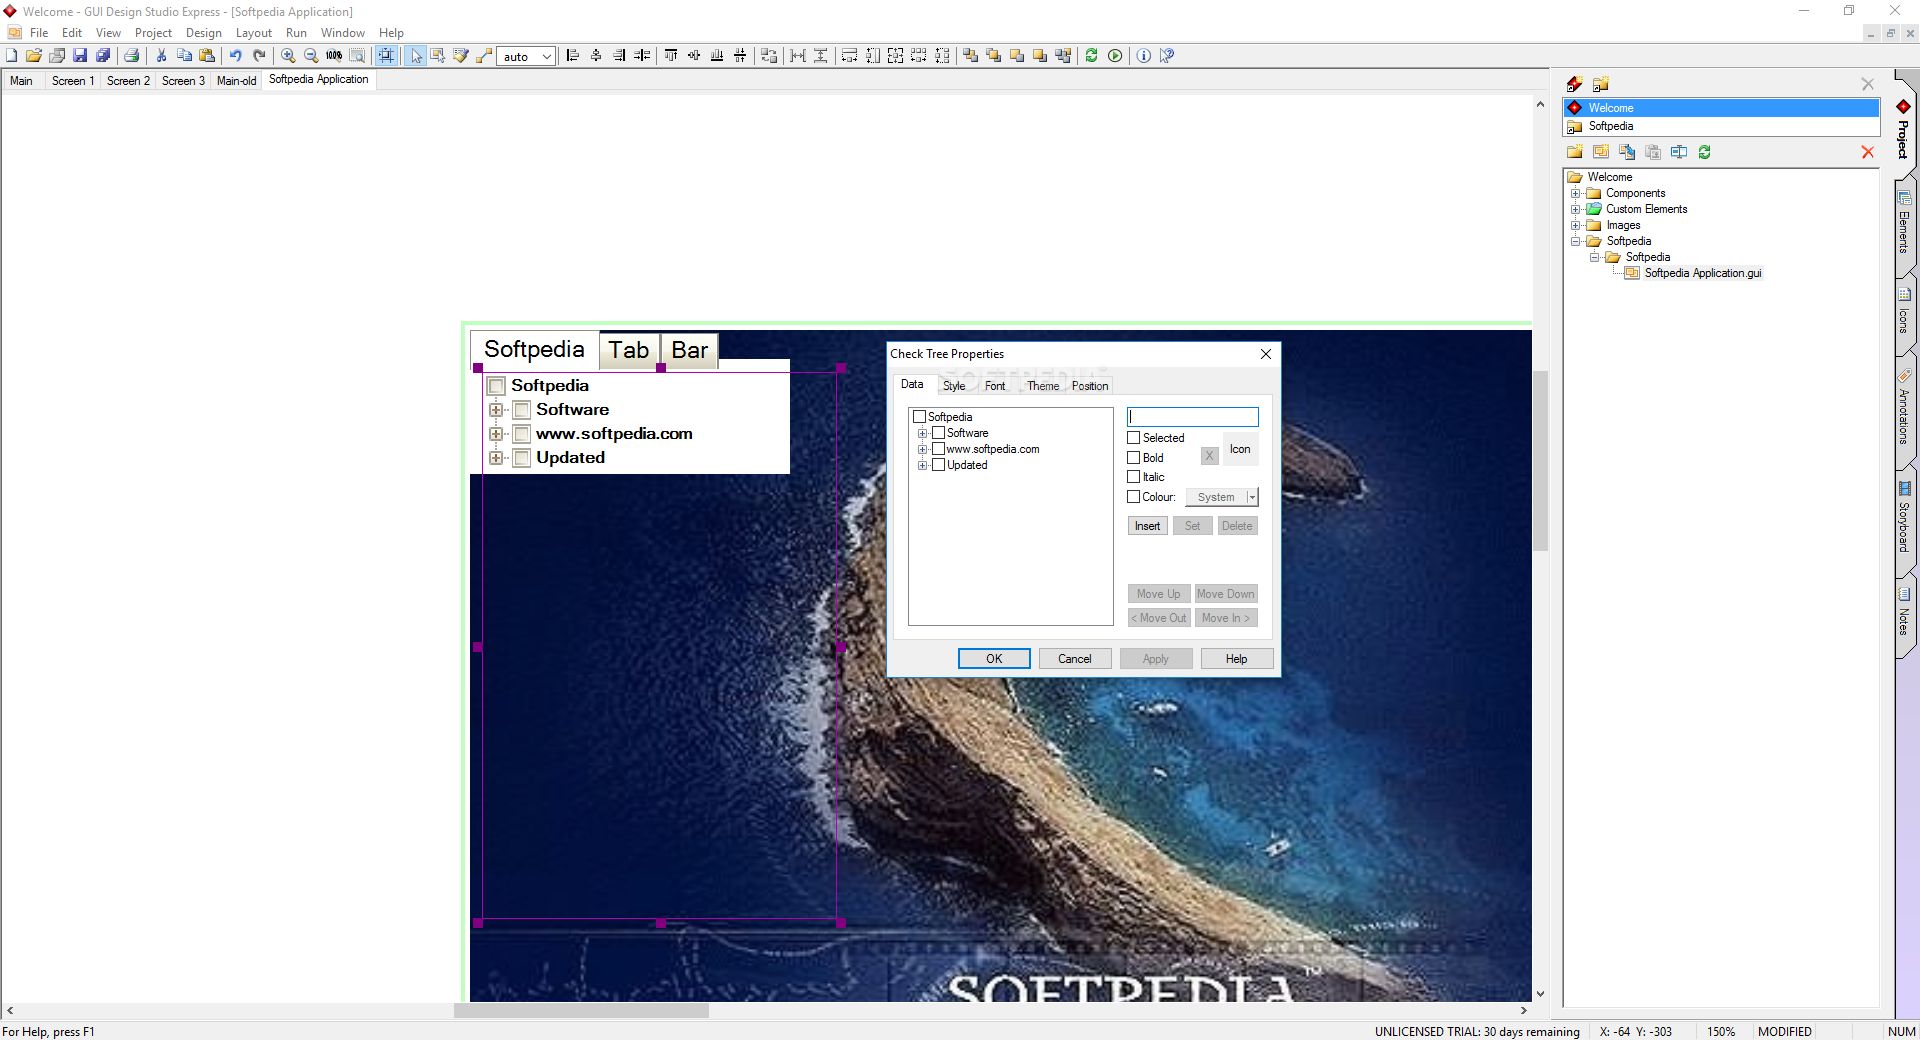
Task: Click the green refresh icon in toolbar
Action: click(1092, 56)
